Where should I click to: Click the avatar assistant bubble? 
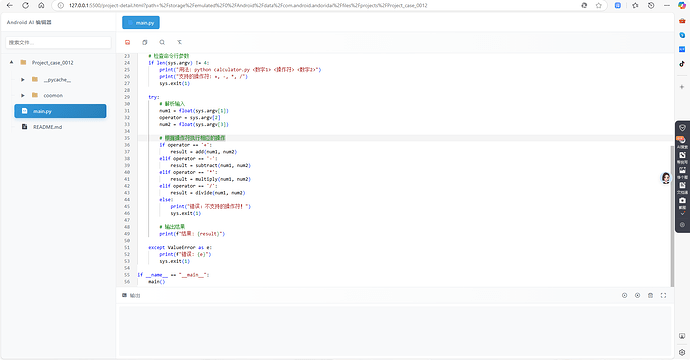666,178
